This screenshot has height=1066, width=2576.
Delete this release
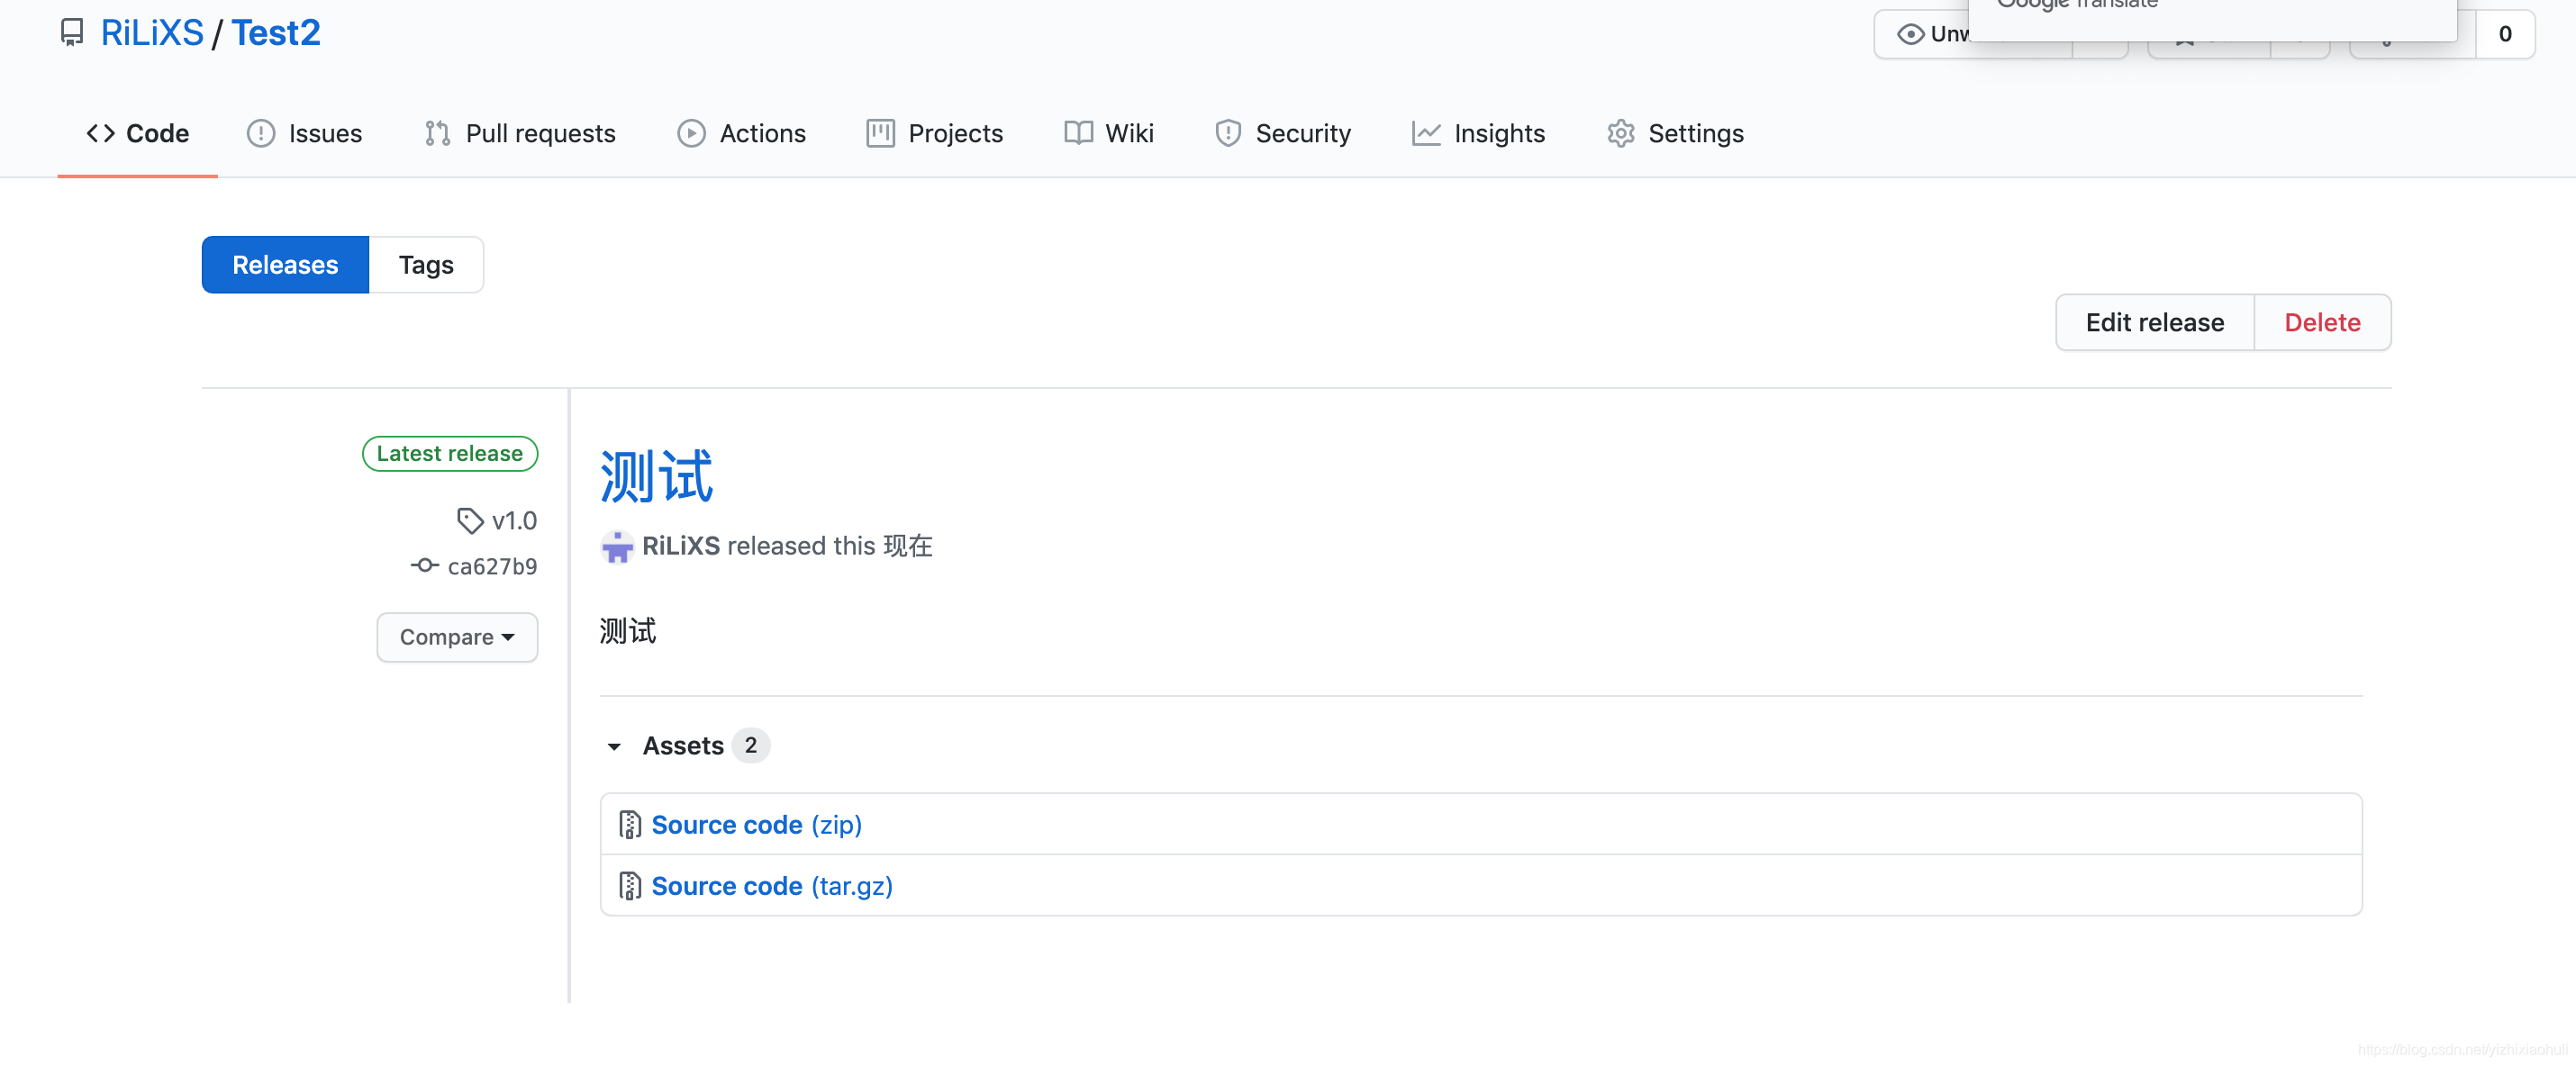2322,322
